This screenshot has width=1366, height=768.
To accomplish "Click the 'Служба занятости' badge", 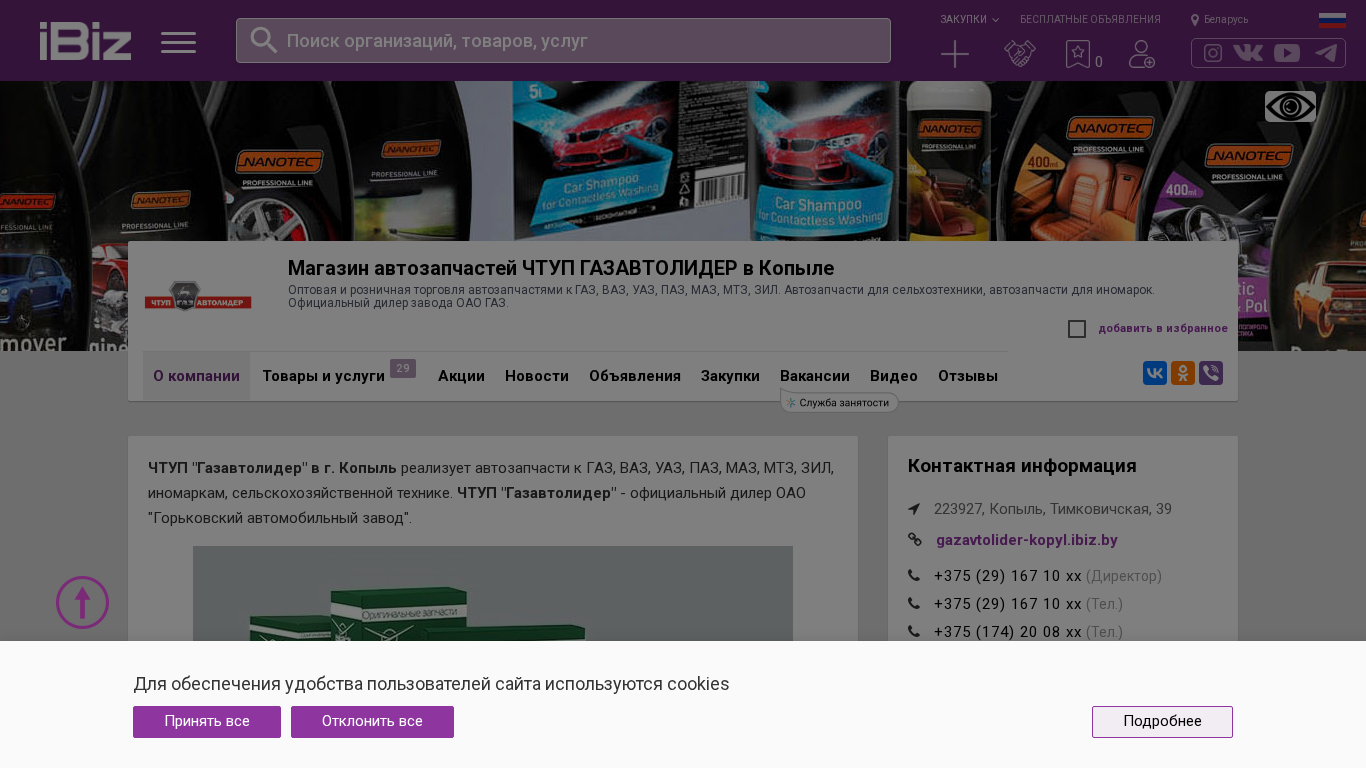I will pyautogui.click(x=839, y=402).
